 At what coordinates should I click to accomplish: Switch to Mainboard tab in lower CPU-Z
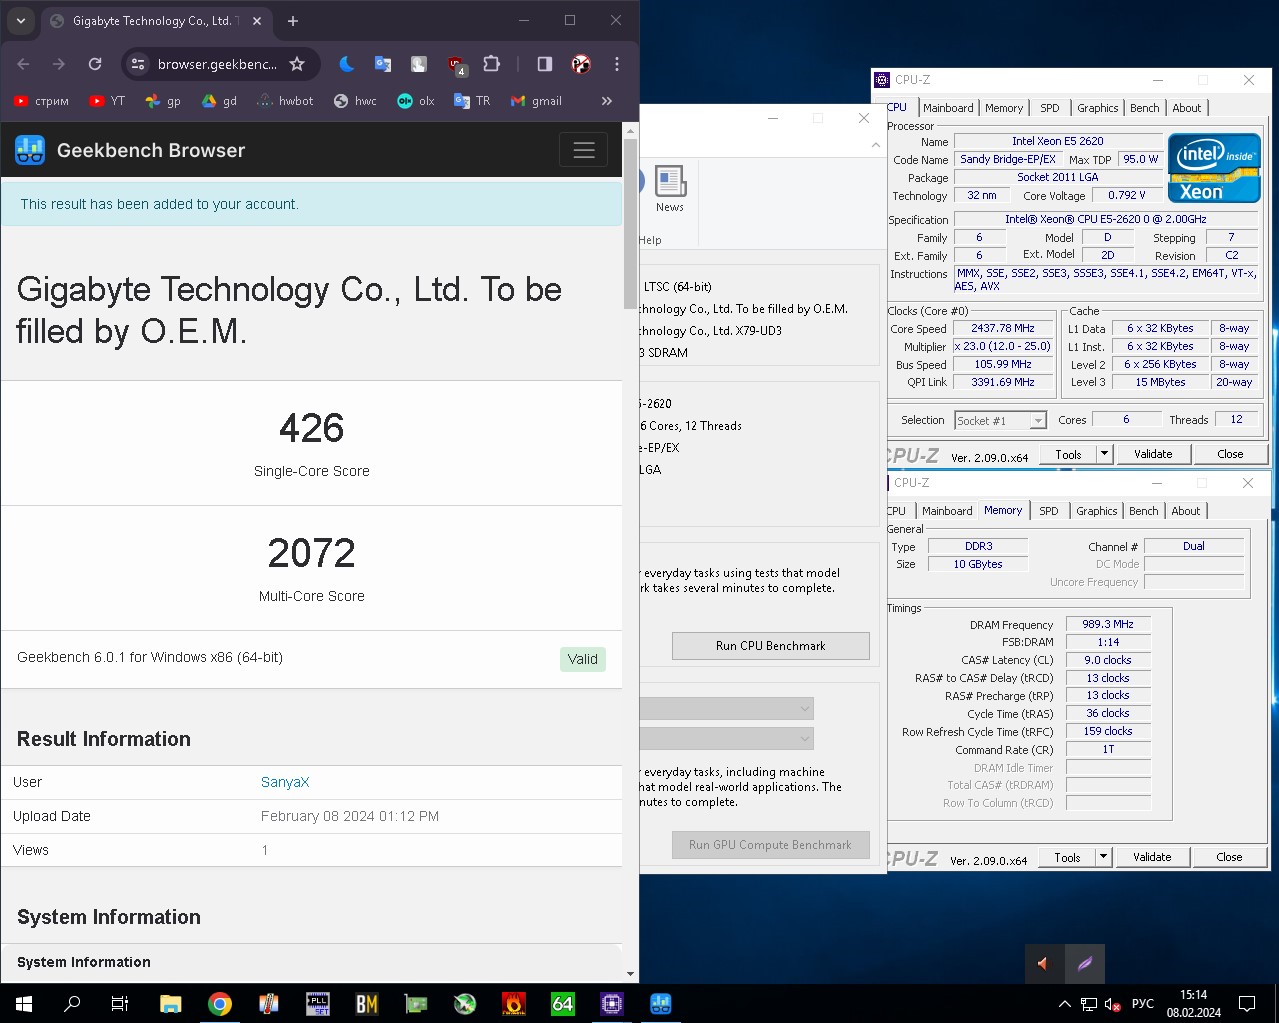(947, 511)
